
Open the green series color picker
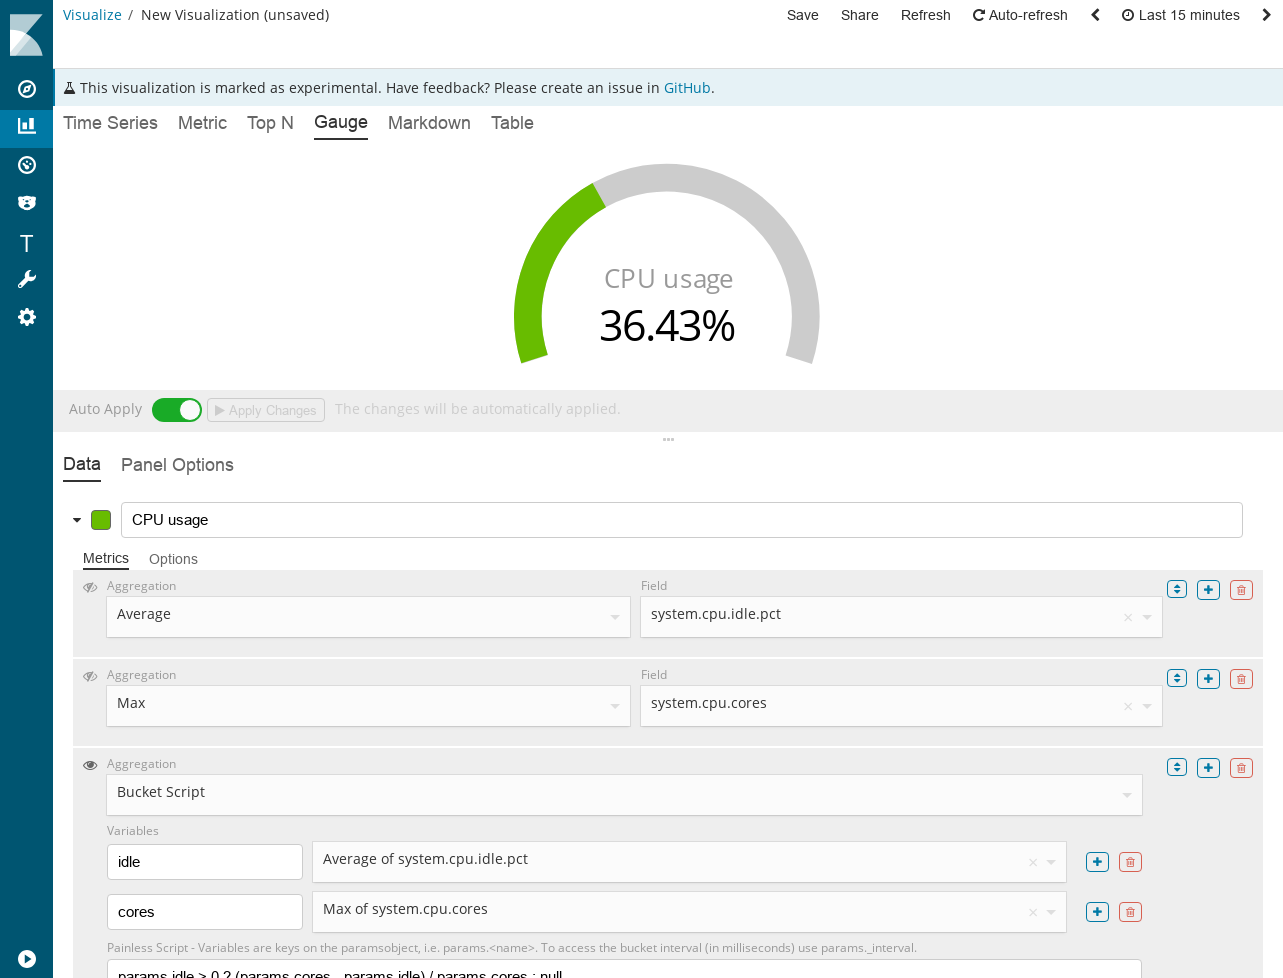pos(101,520)
